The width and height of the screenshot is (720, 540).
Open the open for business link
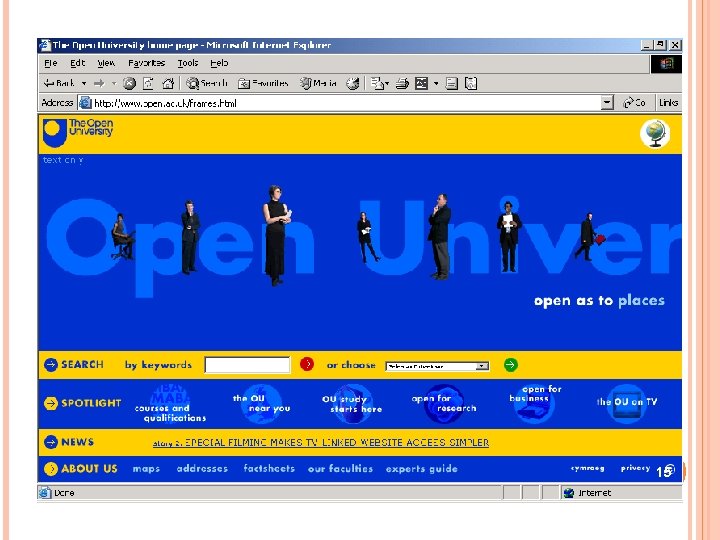(535, 403)
